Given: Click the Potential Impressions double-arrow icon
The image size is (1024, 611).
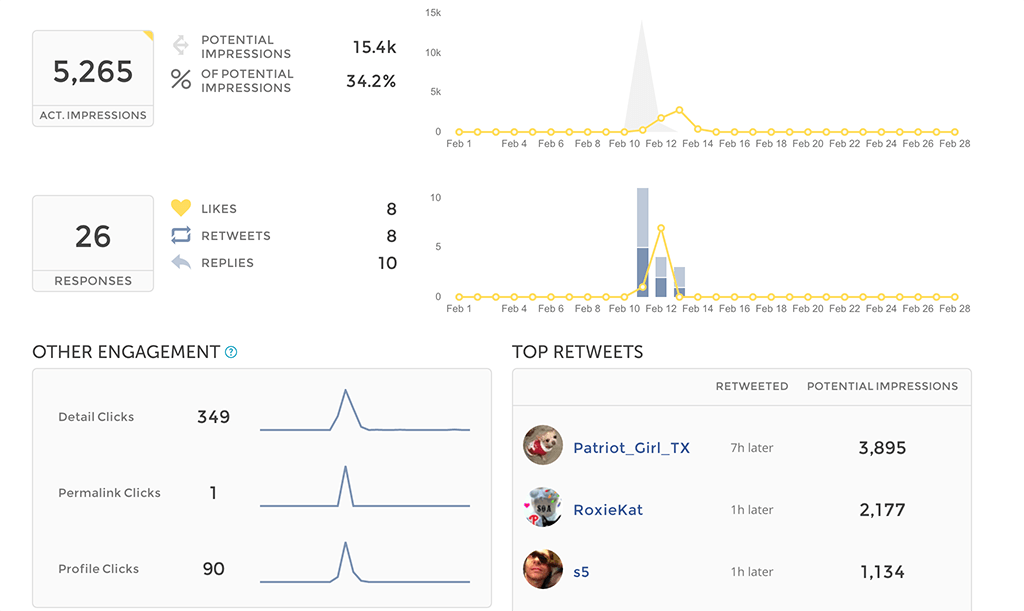Looking at the screenshot, I should pyautogui.click(x=180, y=46).
